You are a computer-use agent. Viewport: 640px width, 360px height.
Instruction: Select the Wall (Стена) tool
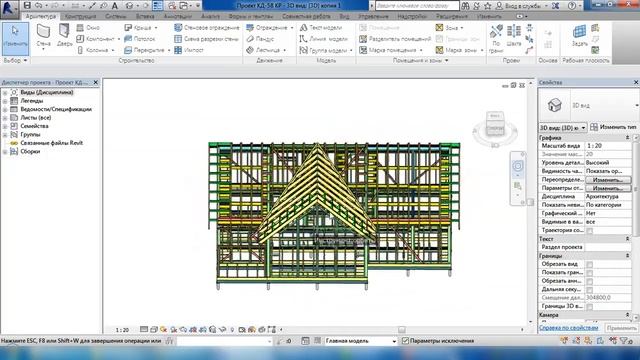tap(43, 36)
